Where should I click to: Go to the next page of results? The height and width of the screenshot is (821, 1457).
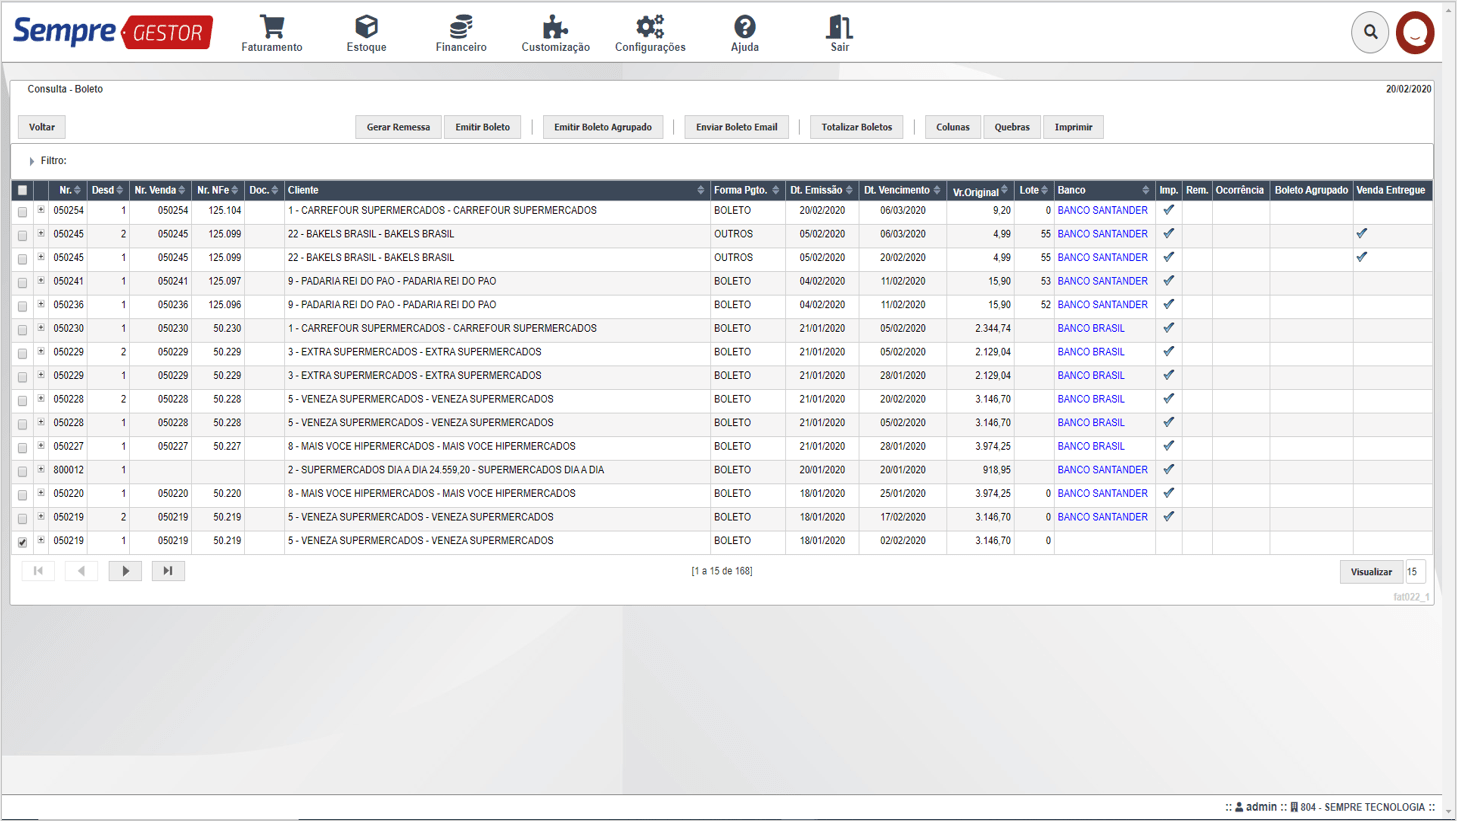[x=125, y=571]
